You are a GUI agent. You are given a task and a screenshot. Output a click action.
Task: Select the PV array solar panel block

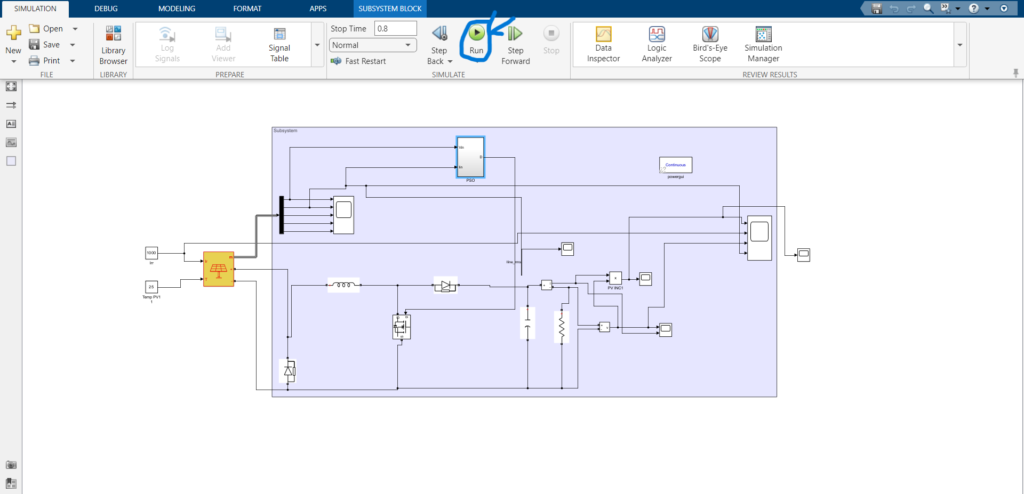point(218,269)
